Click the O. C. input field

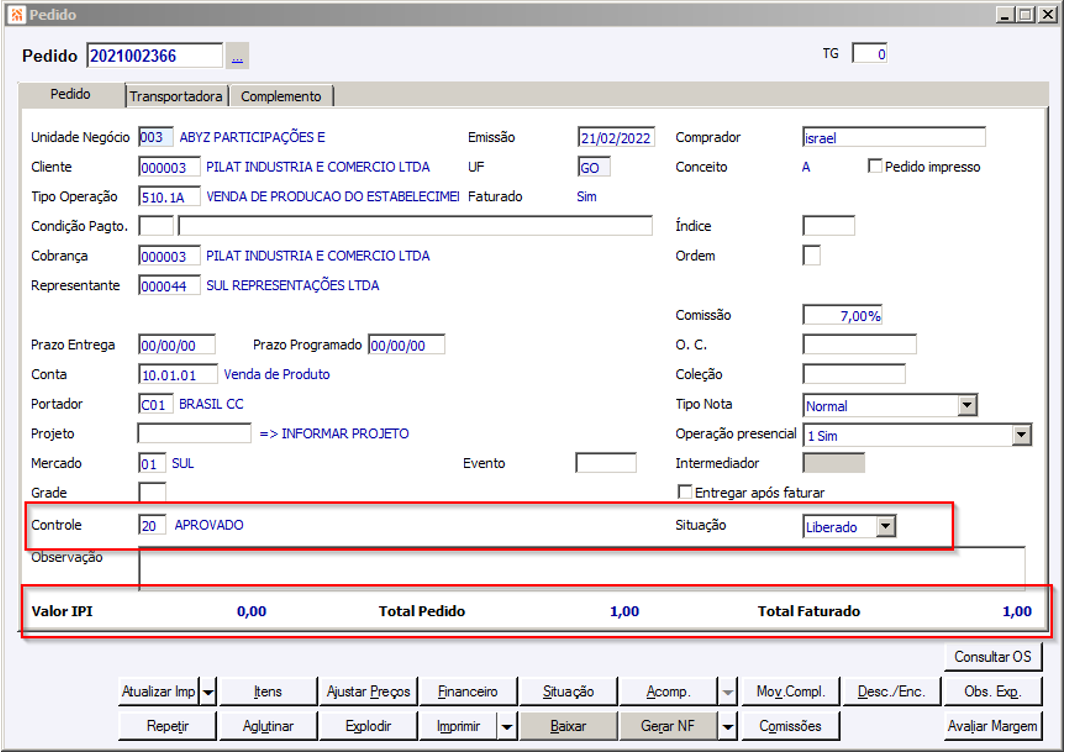(859, 345)
